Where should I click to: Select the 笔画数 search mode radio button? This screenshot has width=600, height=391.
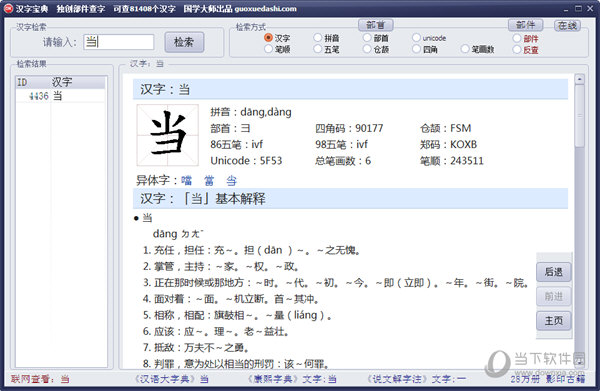point(465,49)
